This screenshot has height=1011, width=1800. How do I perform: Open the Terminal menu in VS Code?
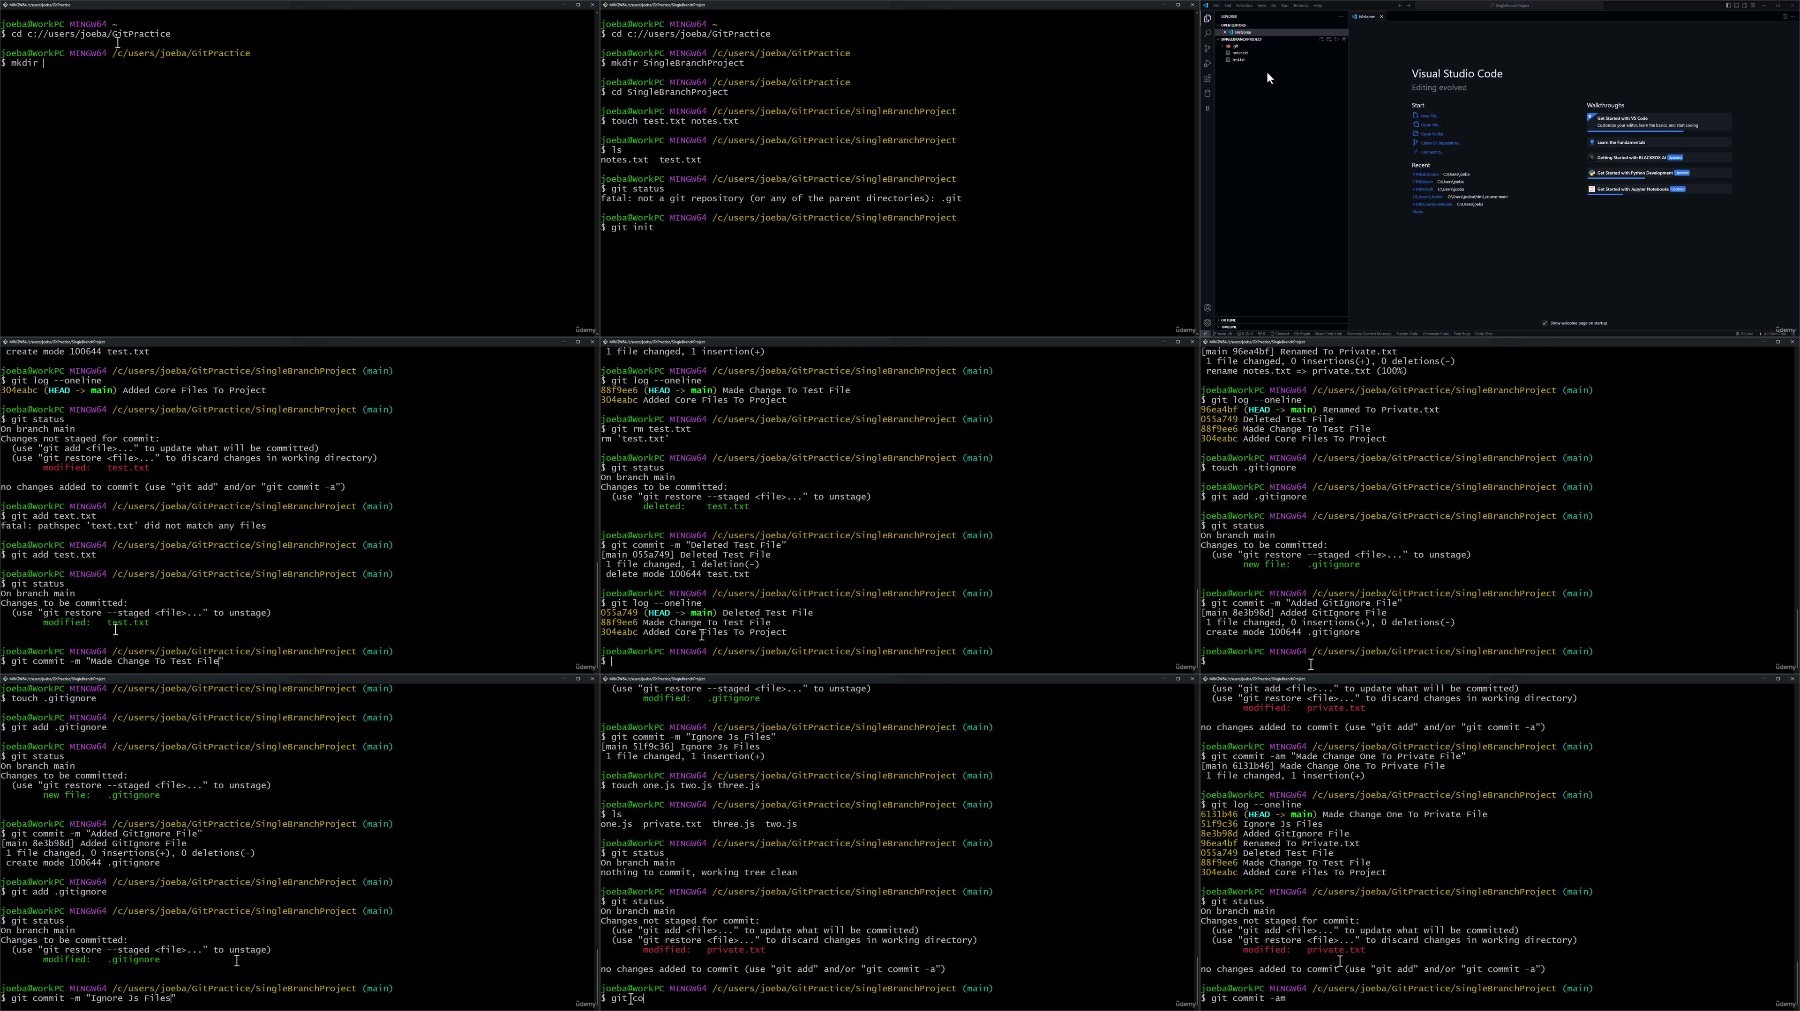tap(1300, 5)
